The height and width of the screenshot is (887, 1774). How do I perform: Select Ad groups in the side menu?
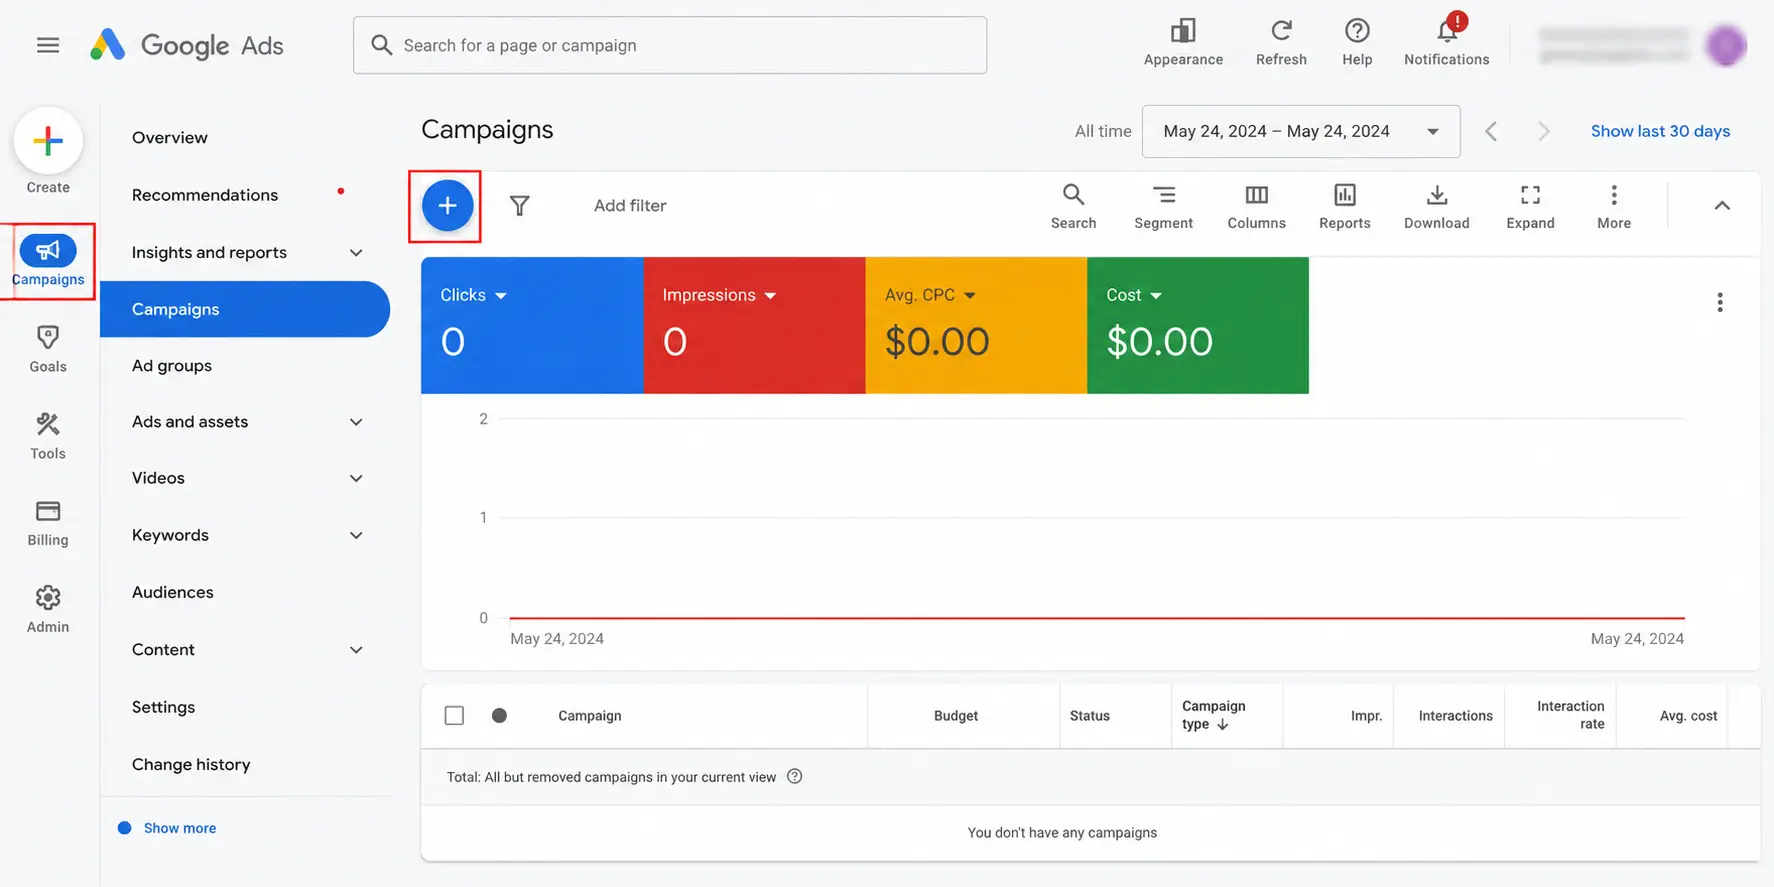coord(172,365)
